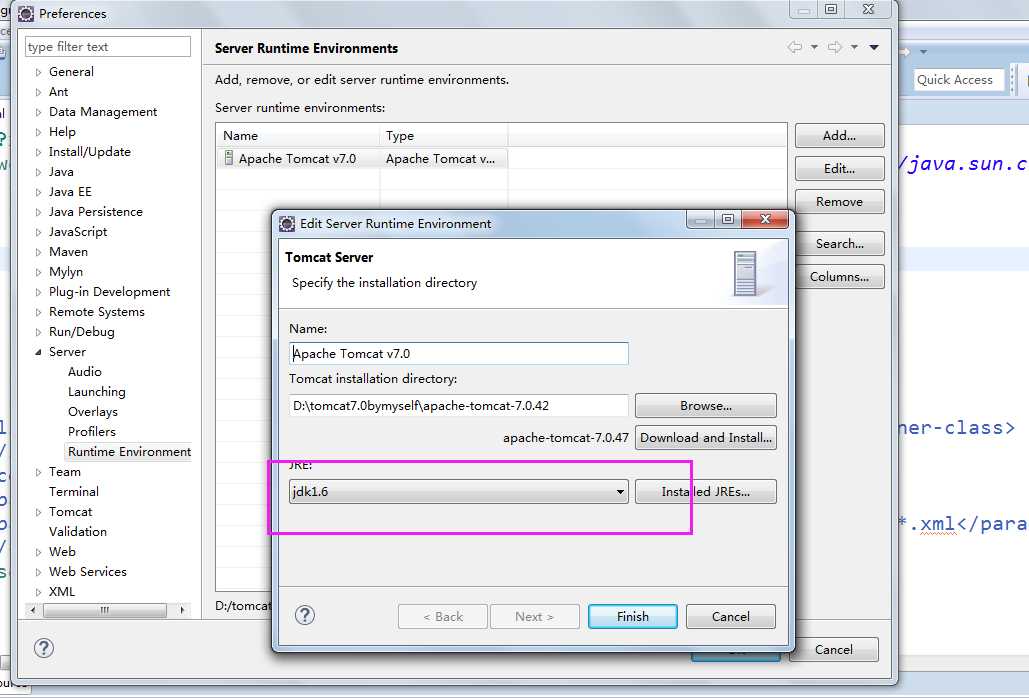This screenshot has height=698, width=1029.
Task: Open the back history dropdown arrow
Action: coord(814,47)
